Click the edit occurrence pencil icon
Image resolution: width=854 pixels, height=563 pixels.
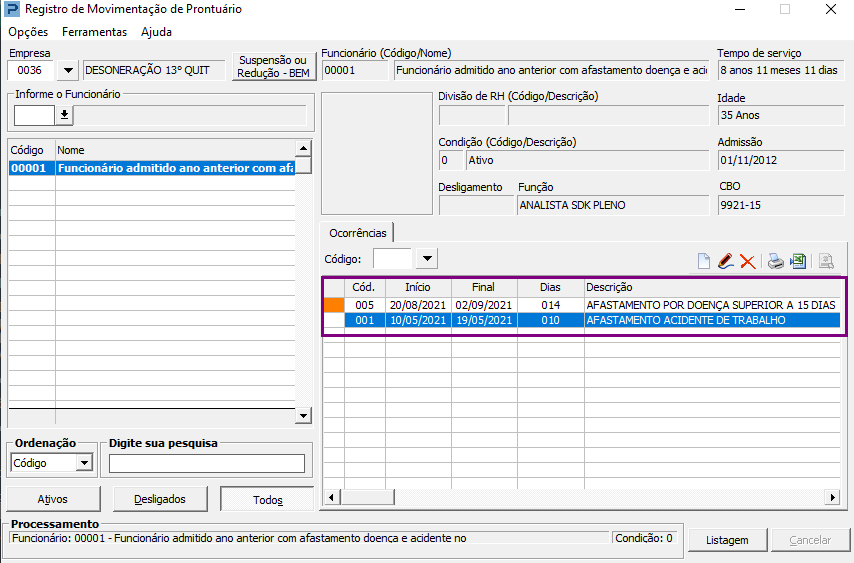pos(725,261)
